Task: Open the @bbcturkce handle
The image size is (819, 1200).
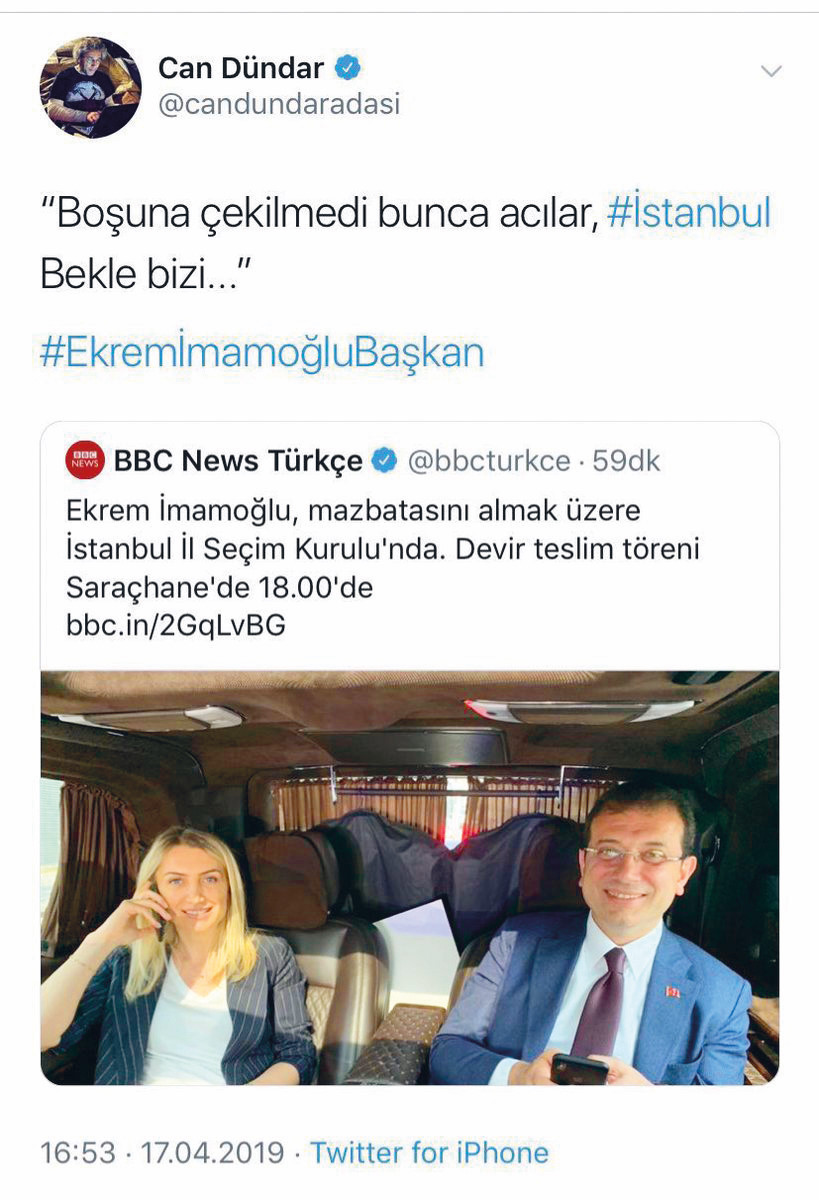Action: pos(487,461)
